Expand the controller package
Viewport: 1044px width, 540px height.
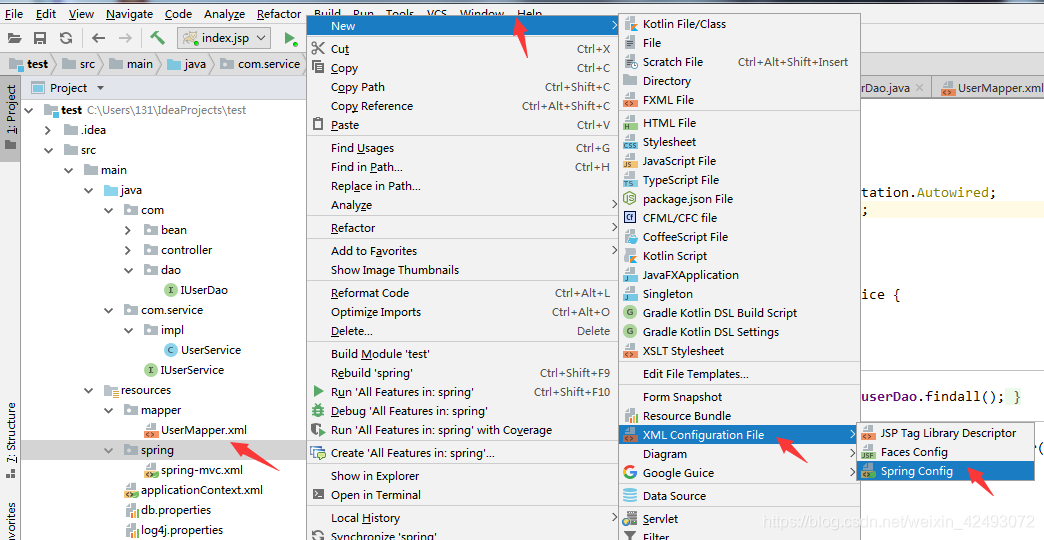(x=128, y=250)
